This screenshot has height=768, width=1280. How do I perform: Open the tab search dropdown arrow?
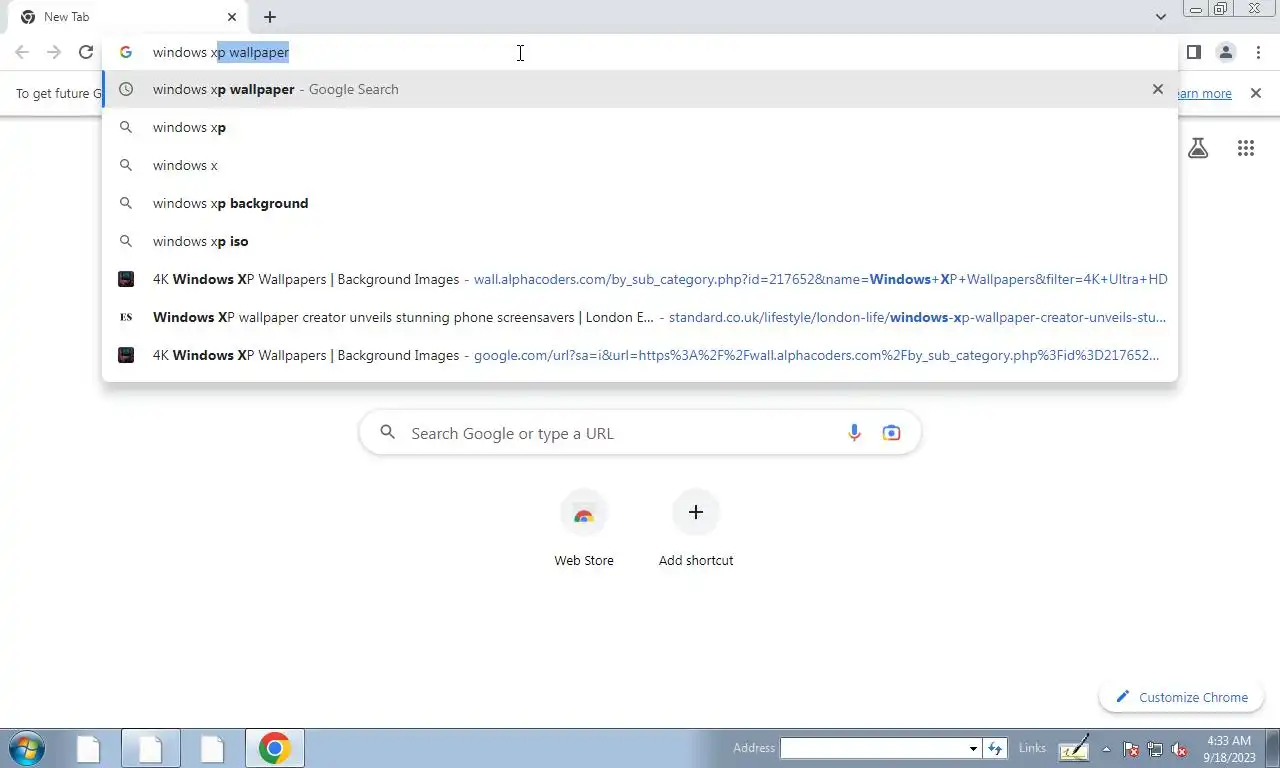[x=1160, y=17]
